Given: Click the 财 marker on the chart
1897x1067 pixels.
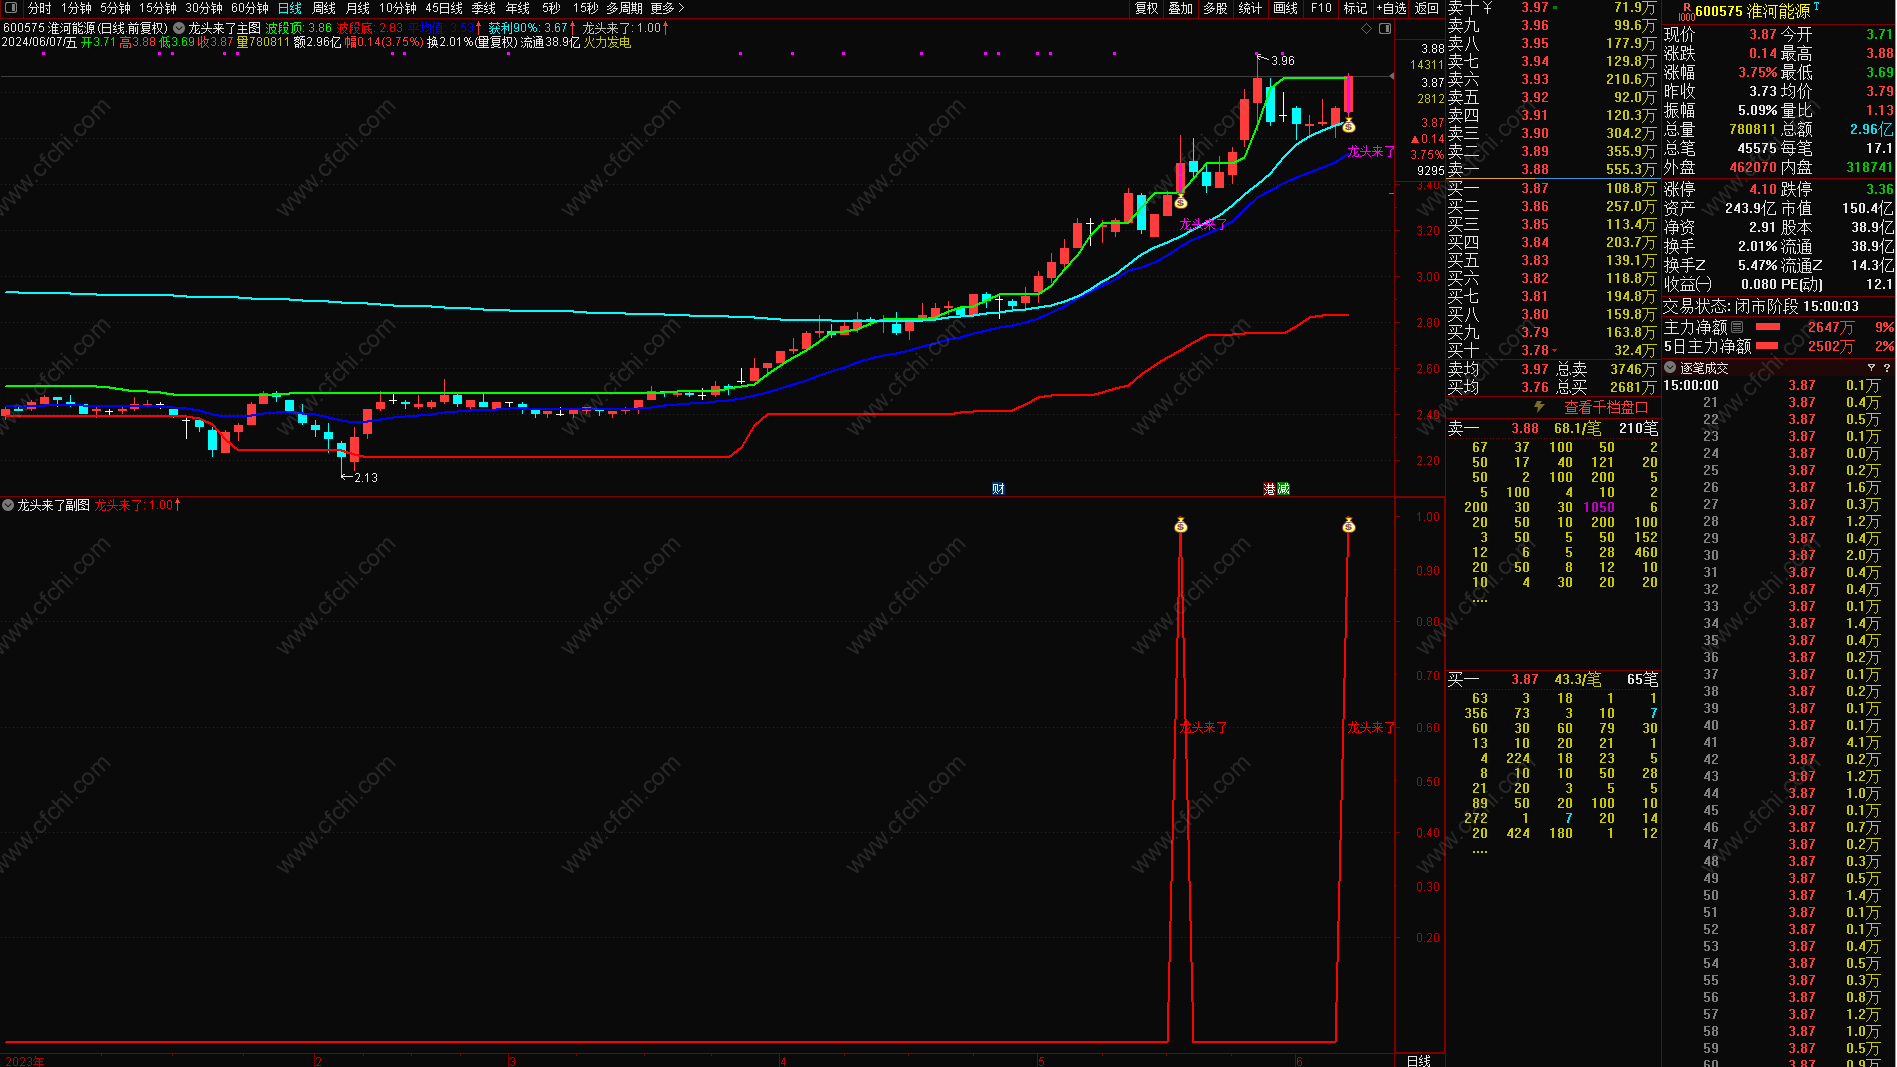Looking at the screenshot, I should [998, 489].
